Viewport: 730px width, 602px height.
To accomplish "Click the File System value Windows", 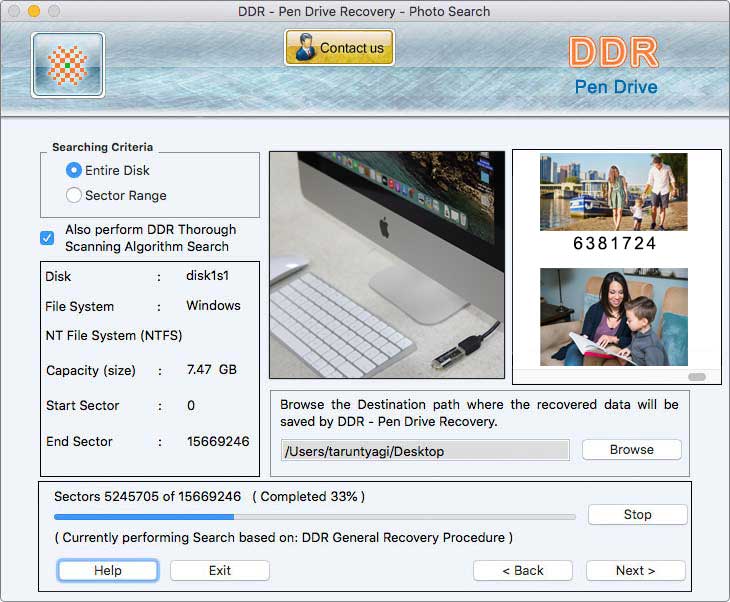I will tap(213, 305).
